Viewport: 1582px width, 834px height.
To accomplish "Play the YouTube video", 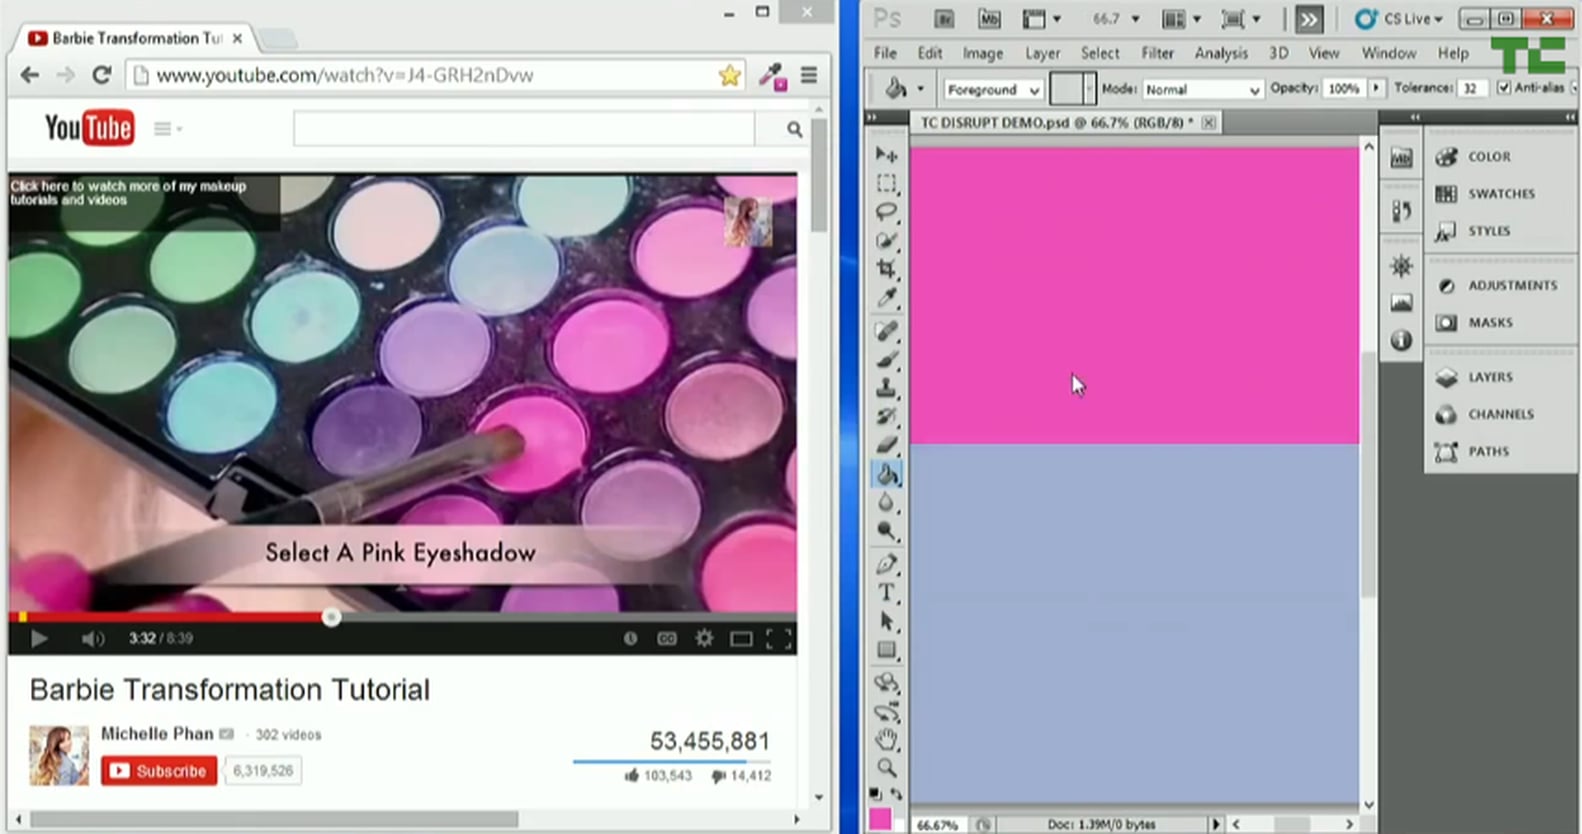I will [39, 639].
